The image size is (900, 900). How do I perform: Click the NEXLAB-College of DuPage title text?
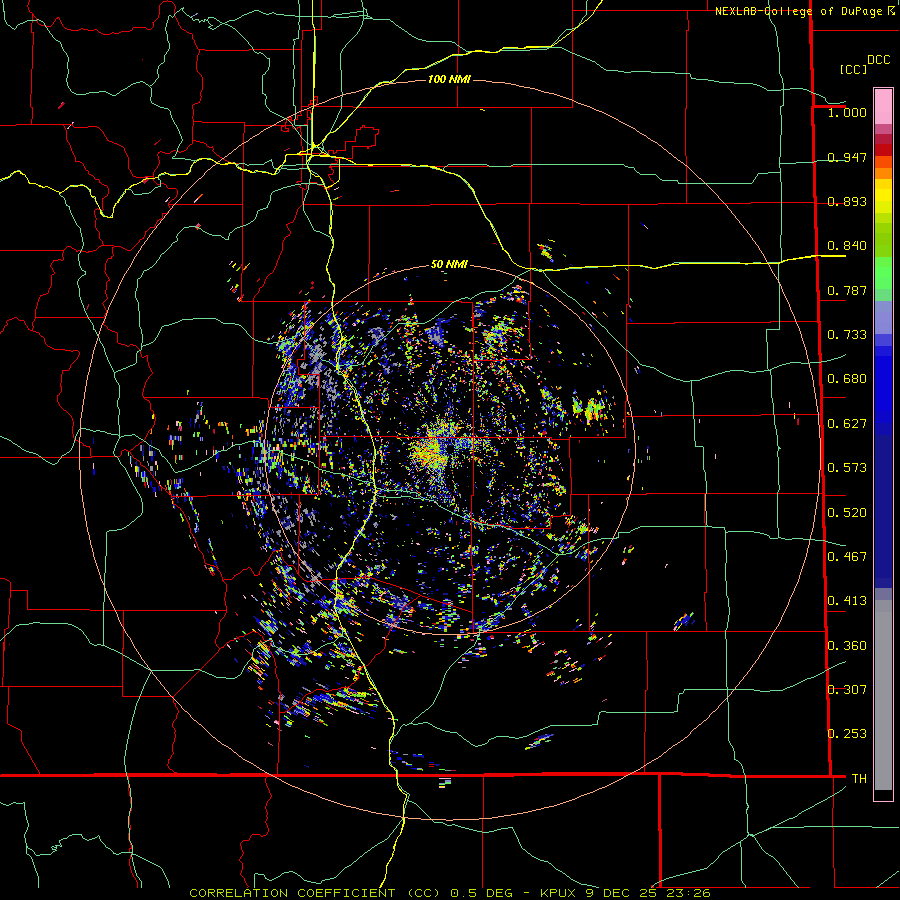click(800, 11)
